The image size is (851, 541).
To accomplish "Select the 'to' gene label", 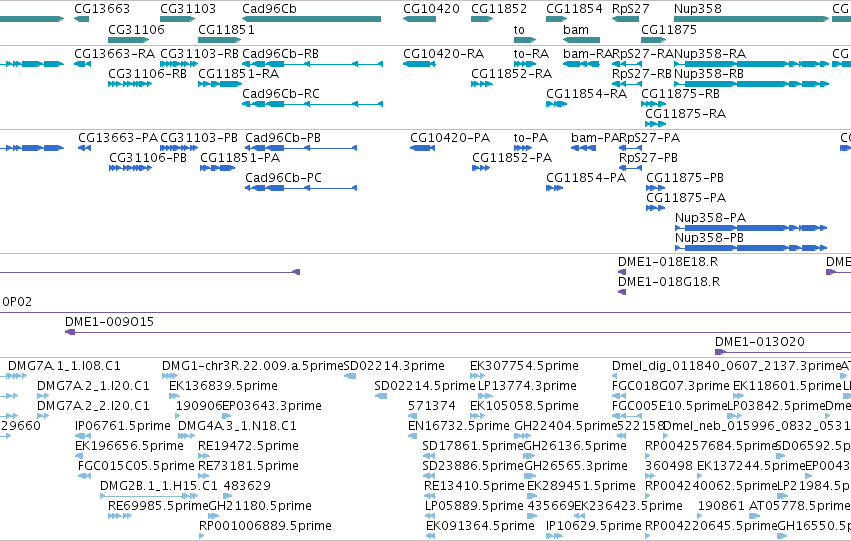I will click(519, 29).
